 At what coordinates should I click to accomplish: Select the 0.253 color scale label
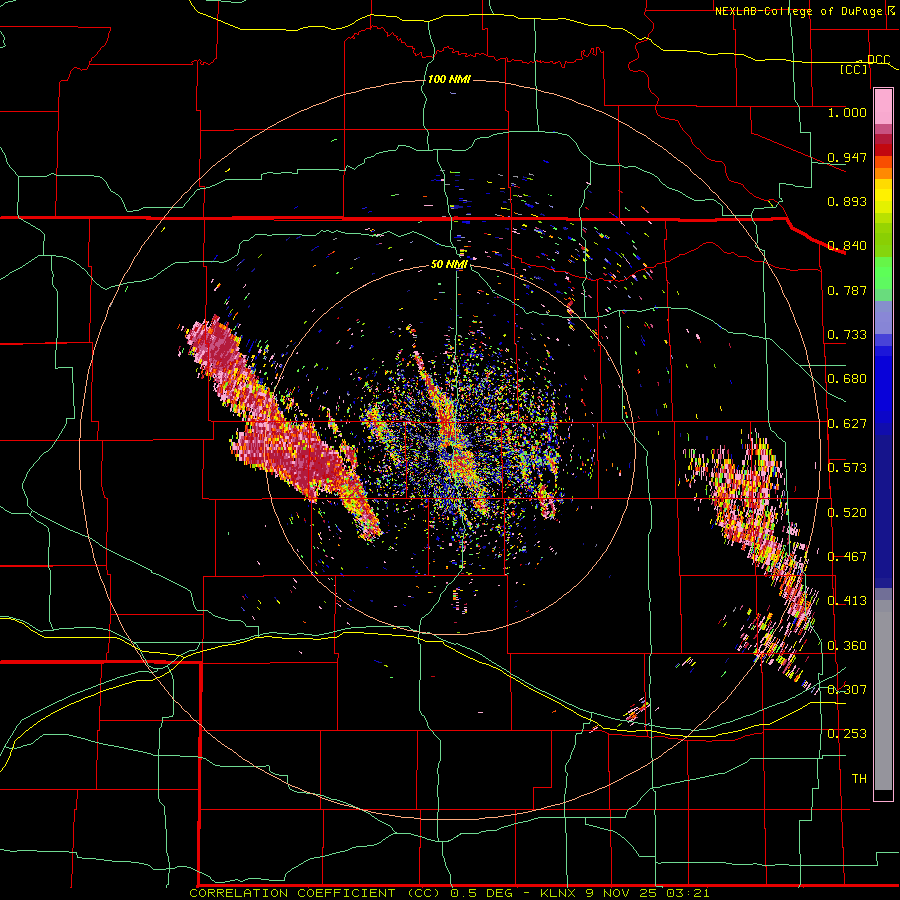[x=847, y=734]
